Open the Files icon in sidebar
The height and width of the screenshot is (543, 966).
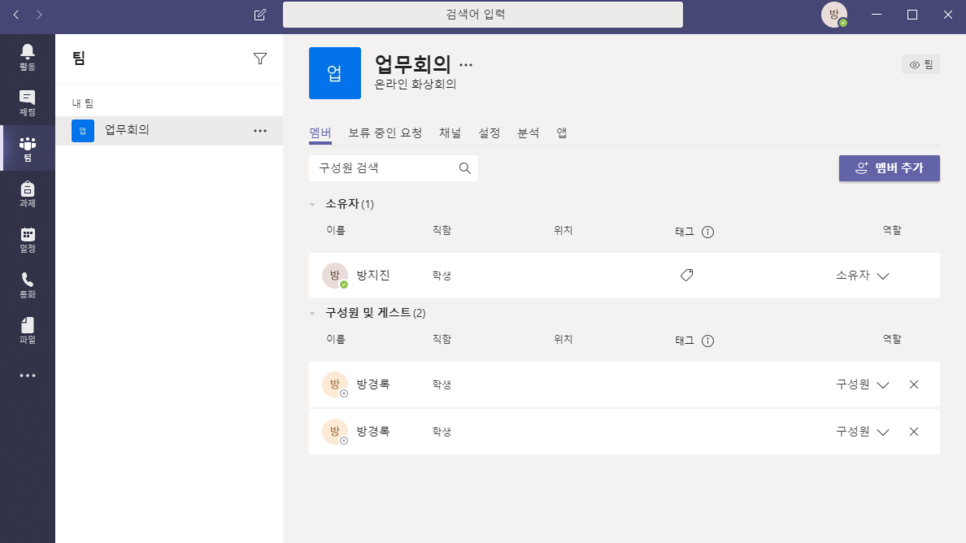[x=27, y=331]
